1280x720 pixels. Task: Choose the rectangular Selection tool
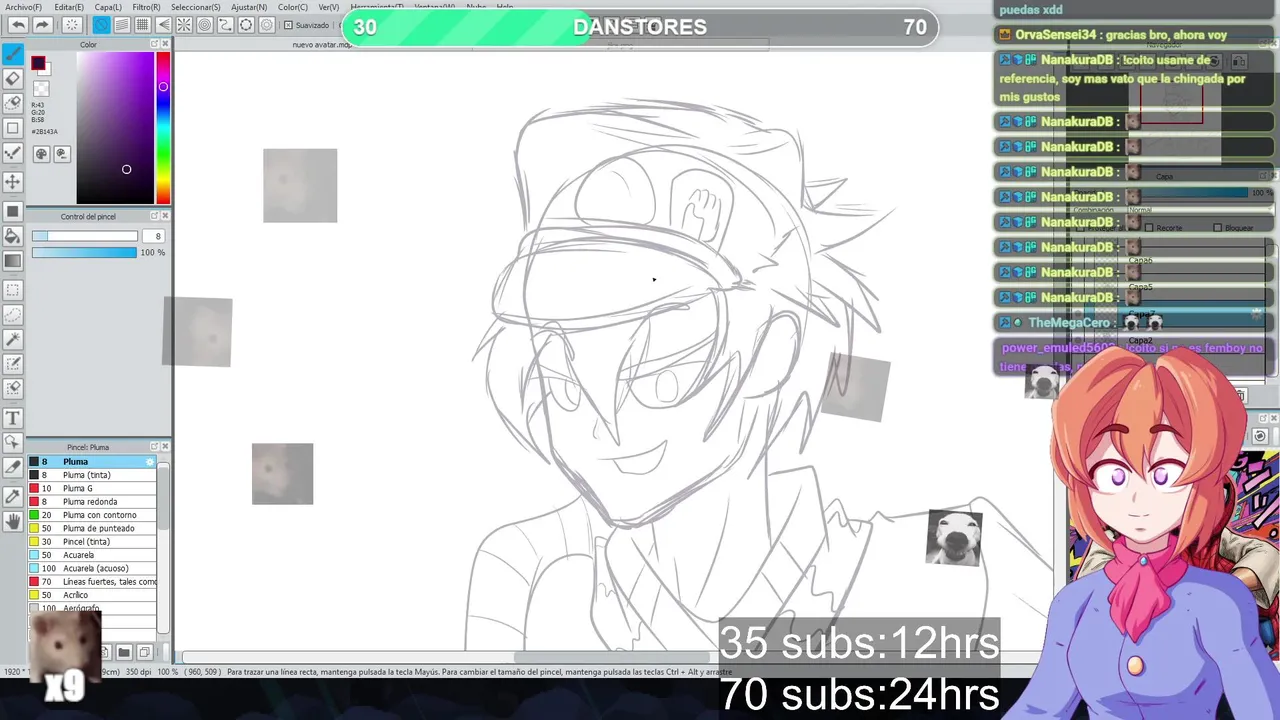[13, 290]
